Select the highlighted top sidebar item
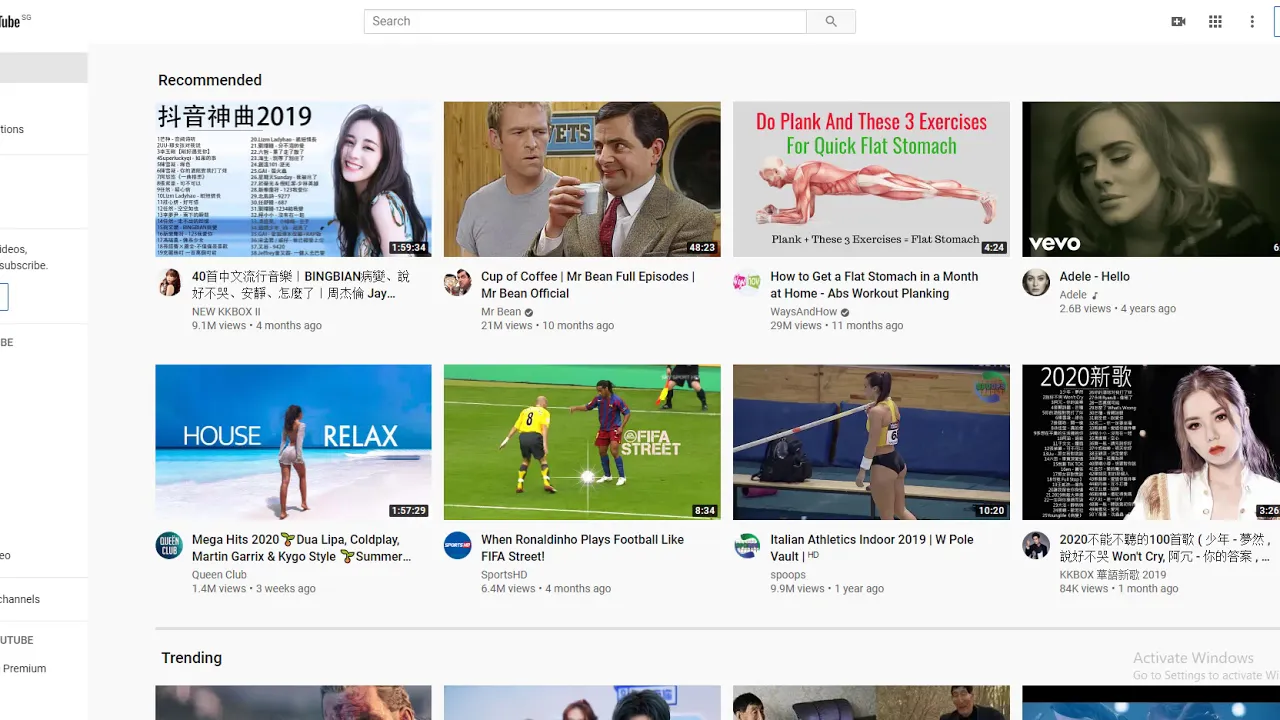 click(x=44, y=67)
